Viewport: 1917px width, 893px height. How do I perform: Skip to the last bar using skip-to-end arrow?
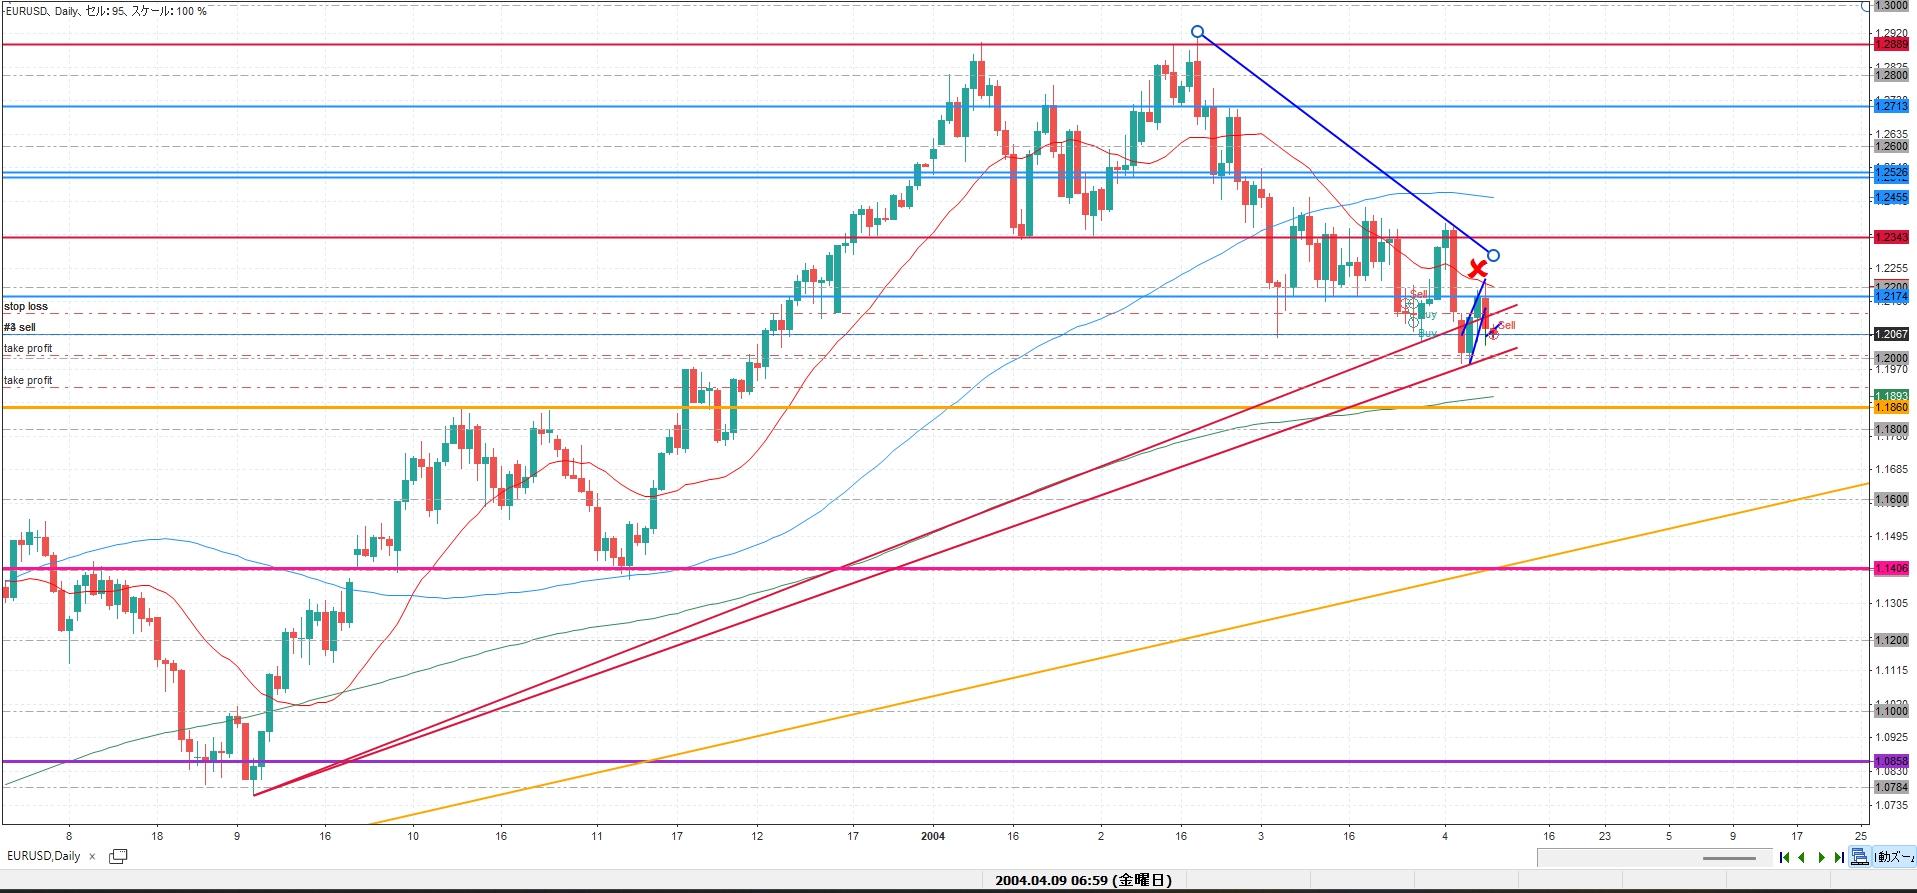tap(1839, 857)
